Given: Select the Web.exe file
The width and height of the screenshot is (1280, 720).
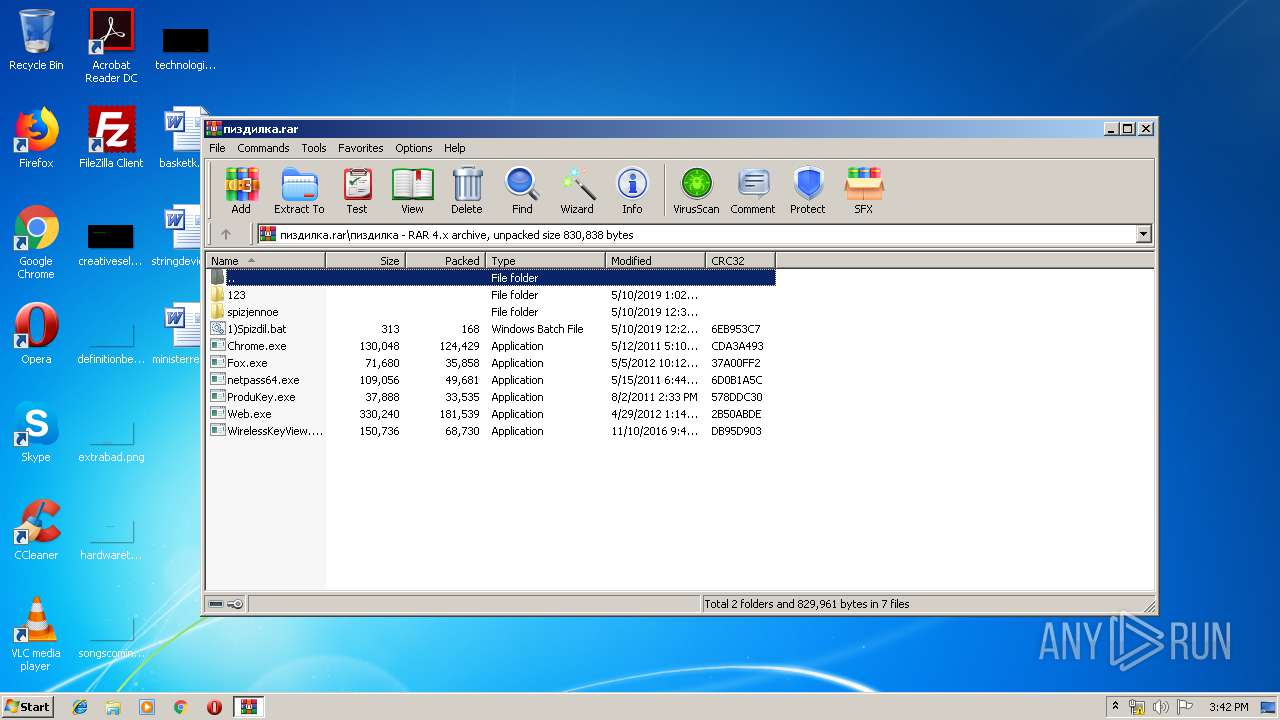Looking at the screenshot, I should 491,414.
